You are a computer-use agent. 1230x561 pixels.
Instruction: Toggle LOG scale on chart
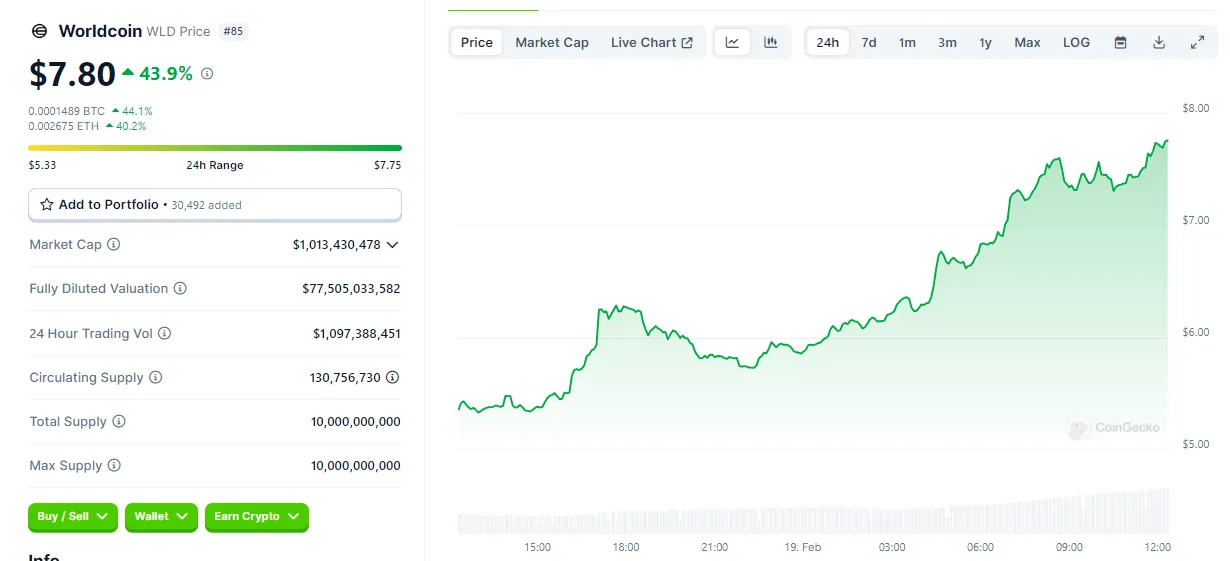click(1076, 42)
